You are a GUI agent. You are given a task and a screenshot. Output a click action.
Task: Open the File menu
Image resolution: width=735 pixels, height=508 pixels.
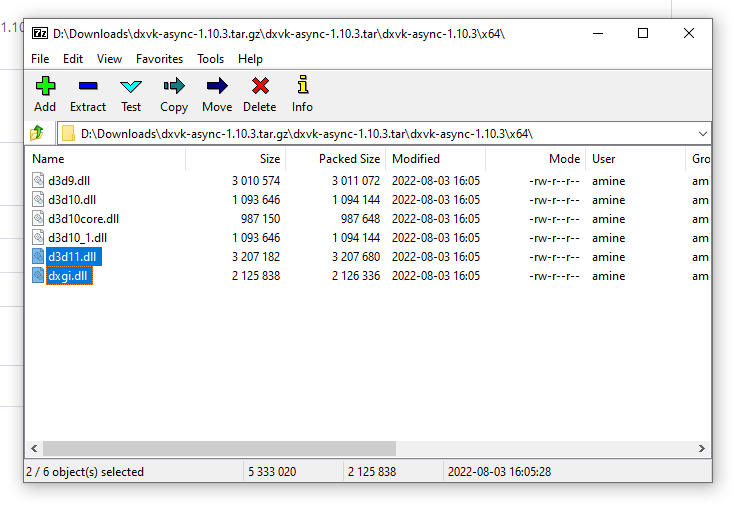[40, 59]
